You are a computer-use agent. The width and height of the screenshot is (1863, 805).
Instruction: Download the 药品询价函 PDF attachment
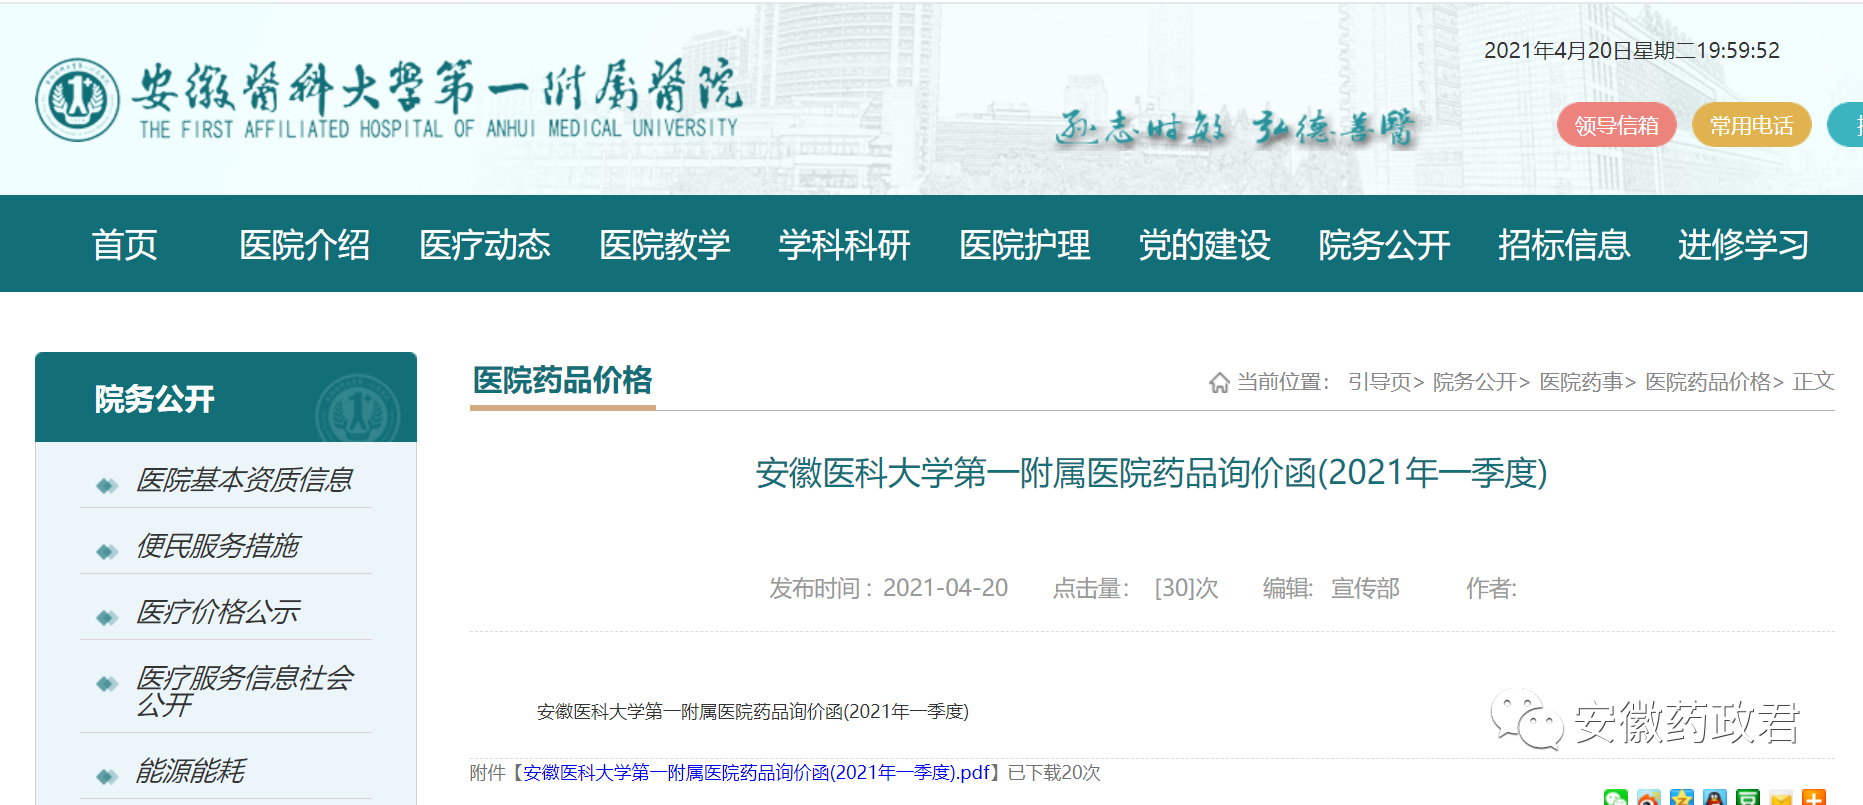click(x=756, y=773)
